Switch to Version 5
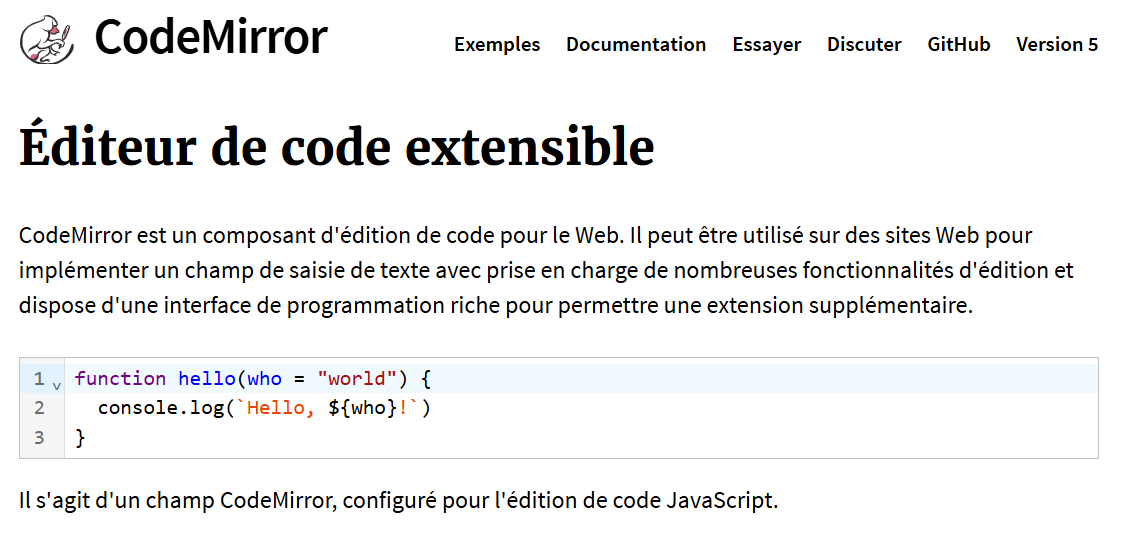Viewport: 1123px width, 544px height. tap(1056, 44)
